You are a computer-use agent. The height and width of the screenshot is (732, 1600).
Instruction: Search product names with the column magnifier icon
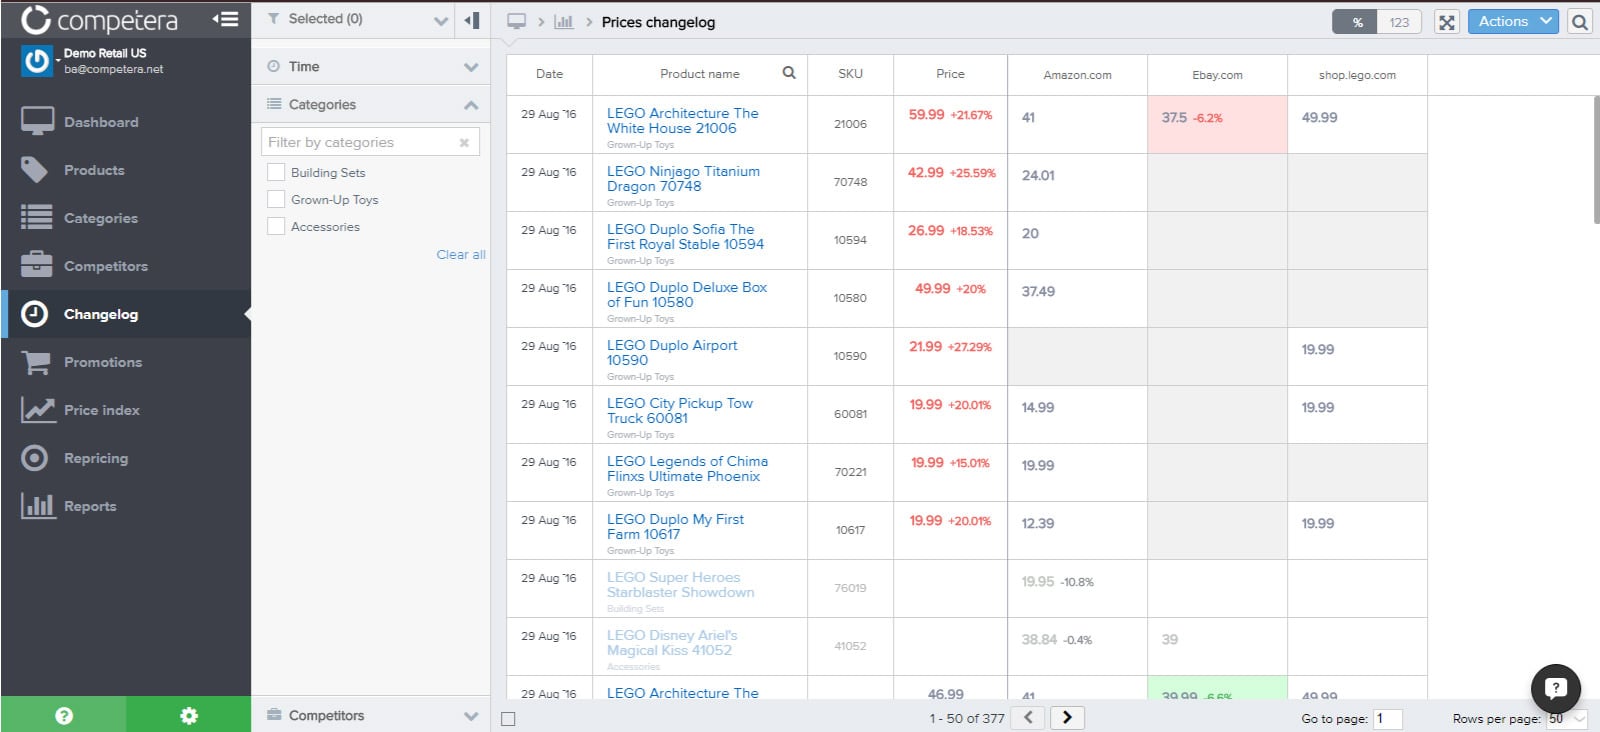[789, 73]
